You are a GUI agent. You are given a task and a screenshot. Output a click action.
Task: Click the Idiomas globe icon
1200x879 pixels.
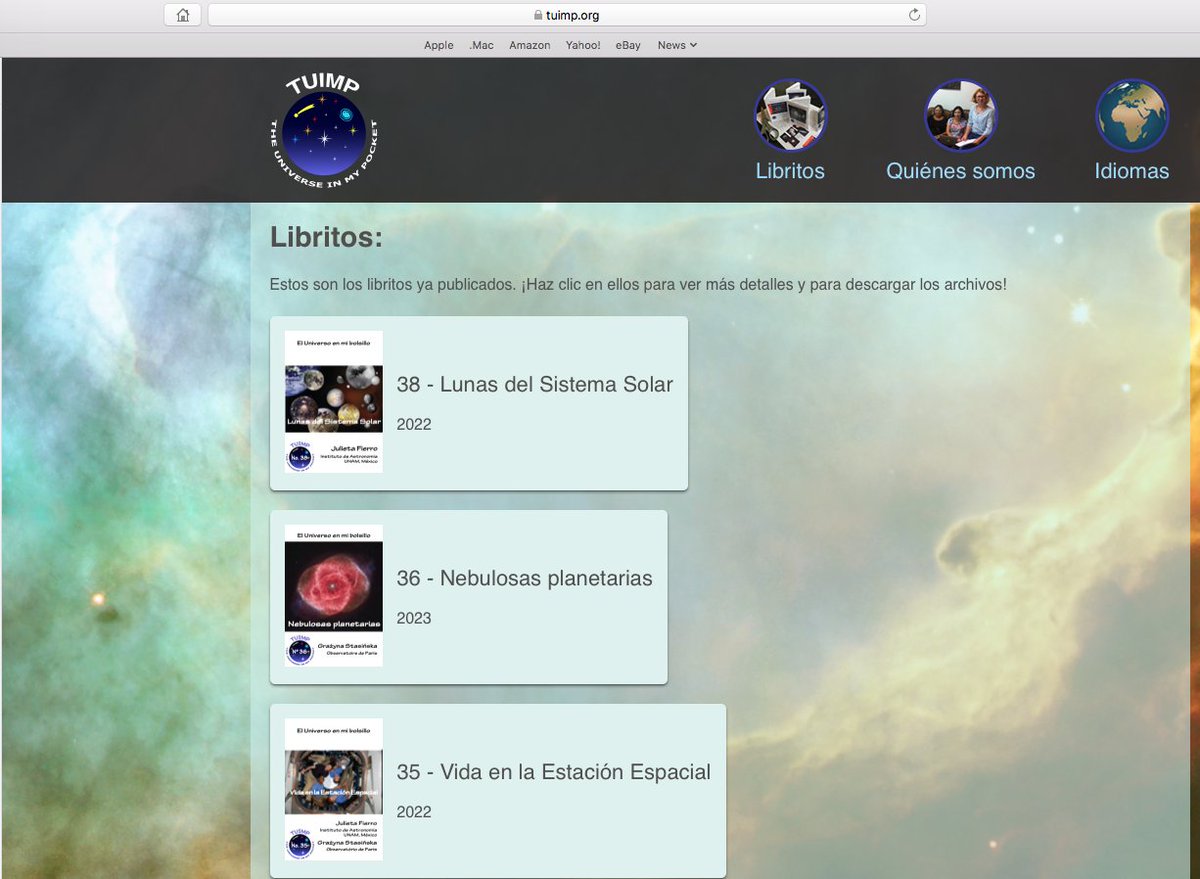tap(1132, 116)
